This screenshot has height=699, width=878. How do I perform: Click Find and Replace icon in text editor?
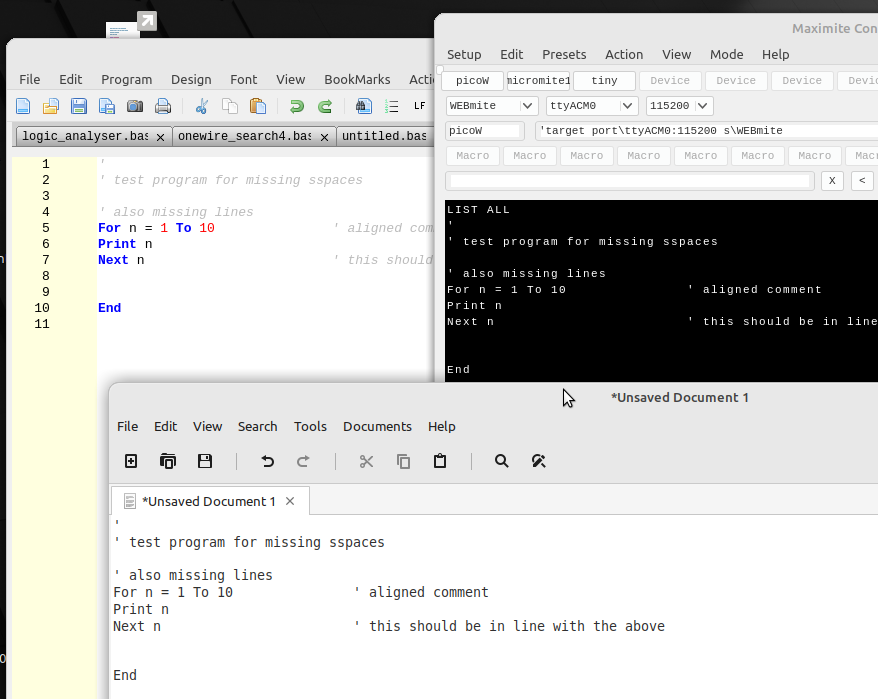pyautogui.click(x=538, y=461)
